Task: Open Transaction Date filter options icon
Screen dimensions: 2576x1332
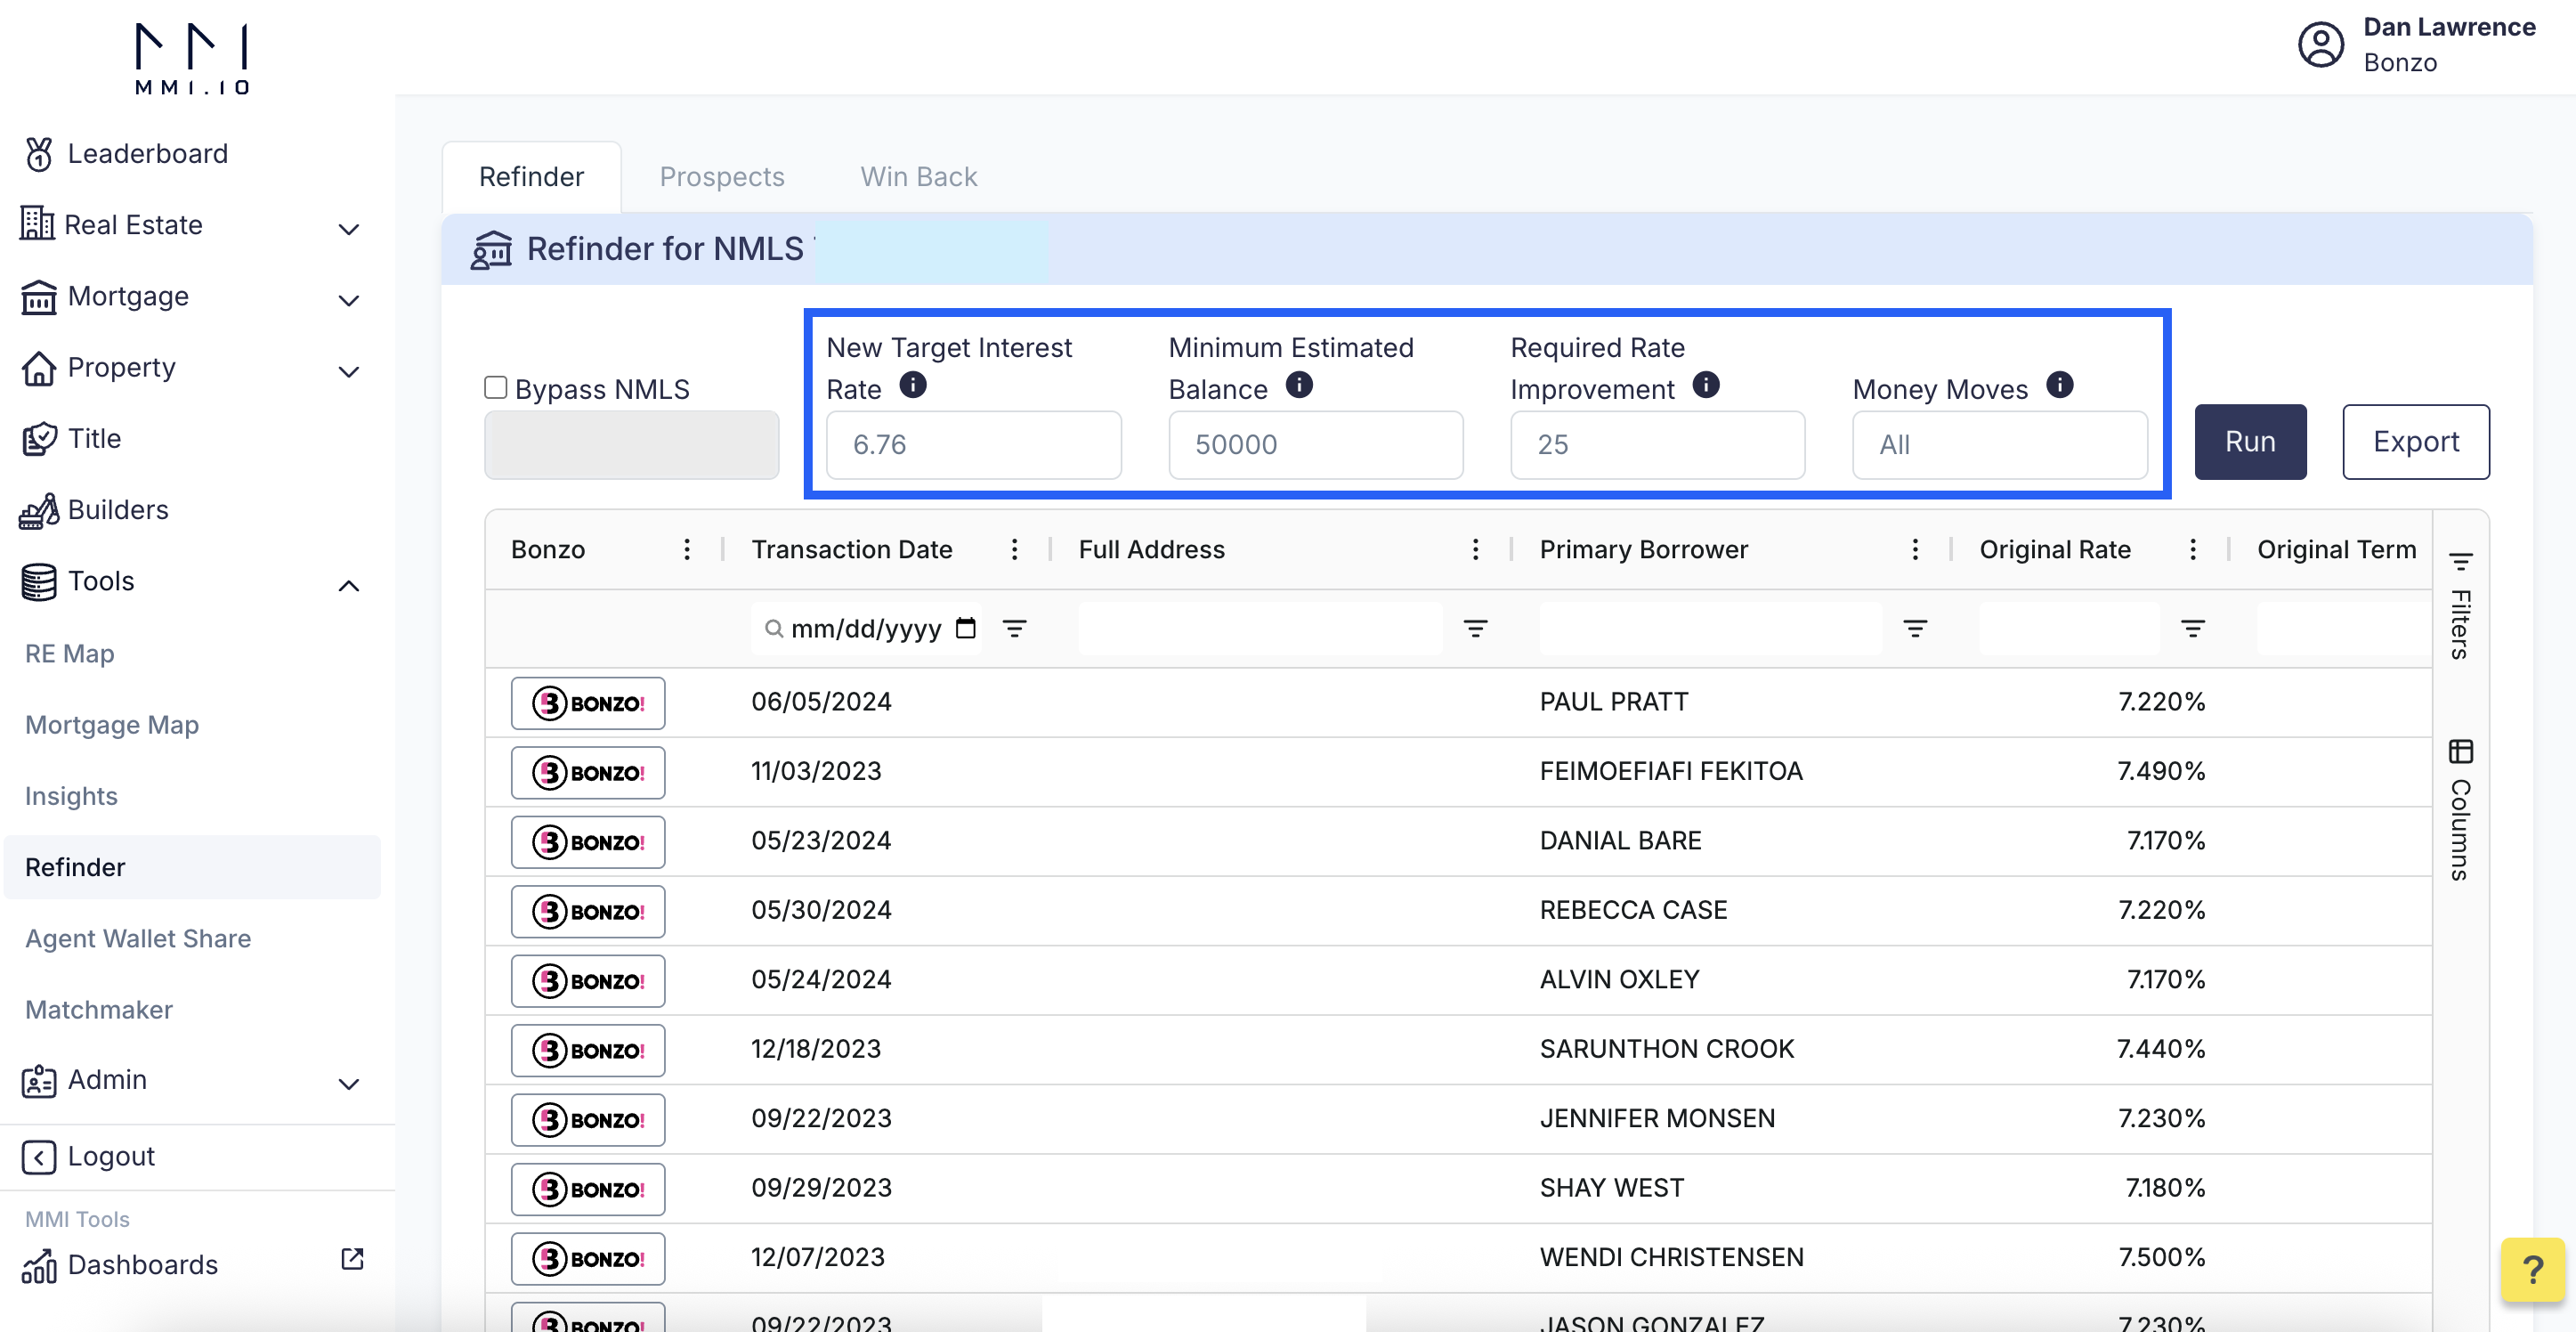Action: coord(1014,629)
